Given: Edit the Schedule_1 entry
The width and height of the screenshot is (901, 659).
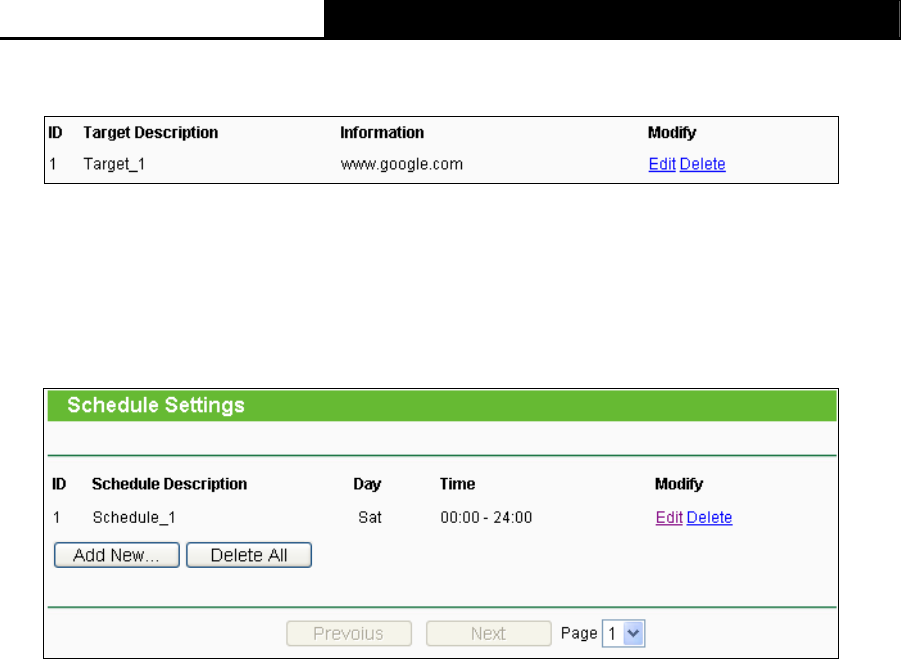Looking at the screenshot, I should point(668,518).
